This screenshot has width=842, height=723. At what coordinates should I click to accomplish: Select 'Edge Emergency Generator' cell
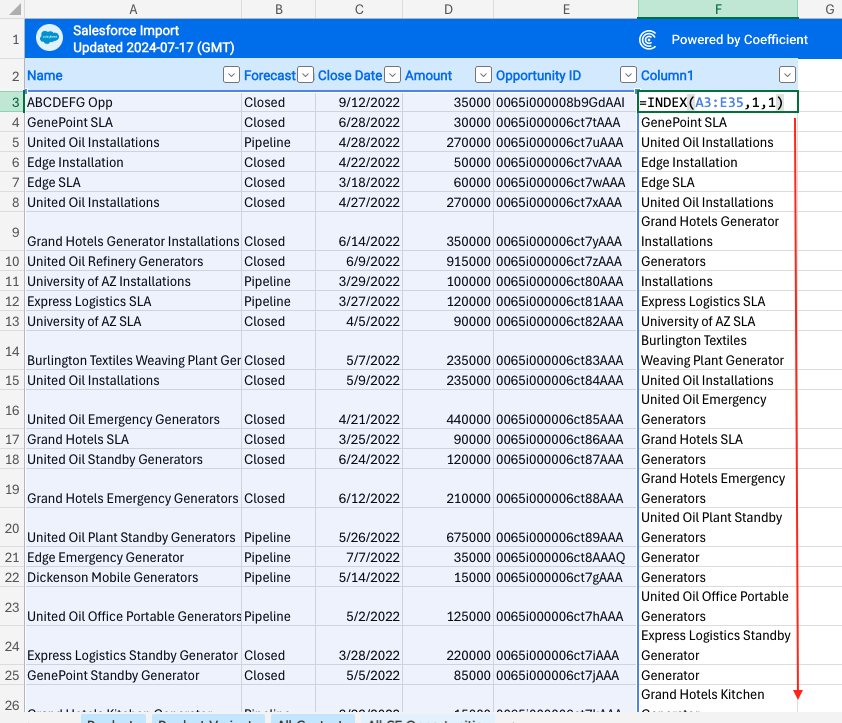(133, 558)
